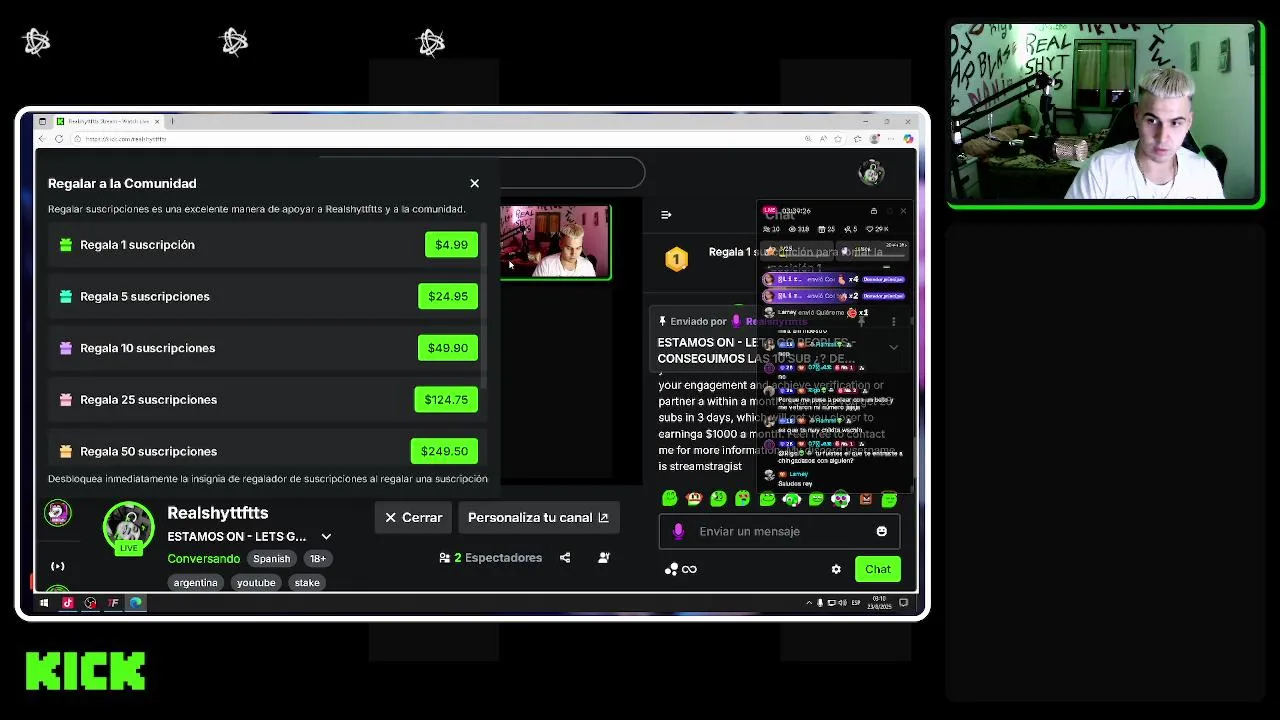
Task: Click the 2 Espectadores viewer count
Action: pyautogui.click(x=490, y=558)
